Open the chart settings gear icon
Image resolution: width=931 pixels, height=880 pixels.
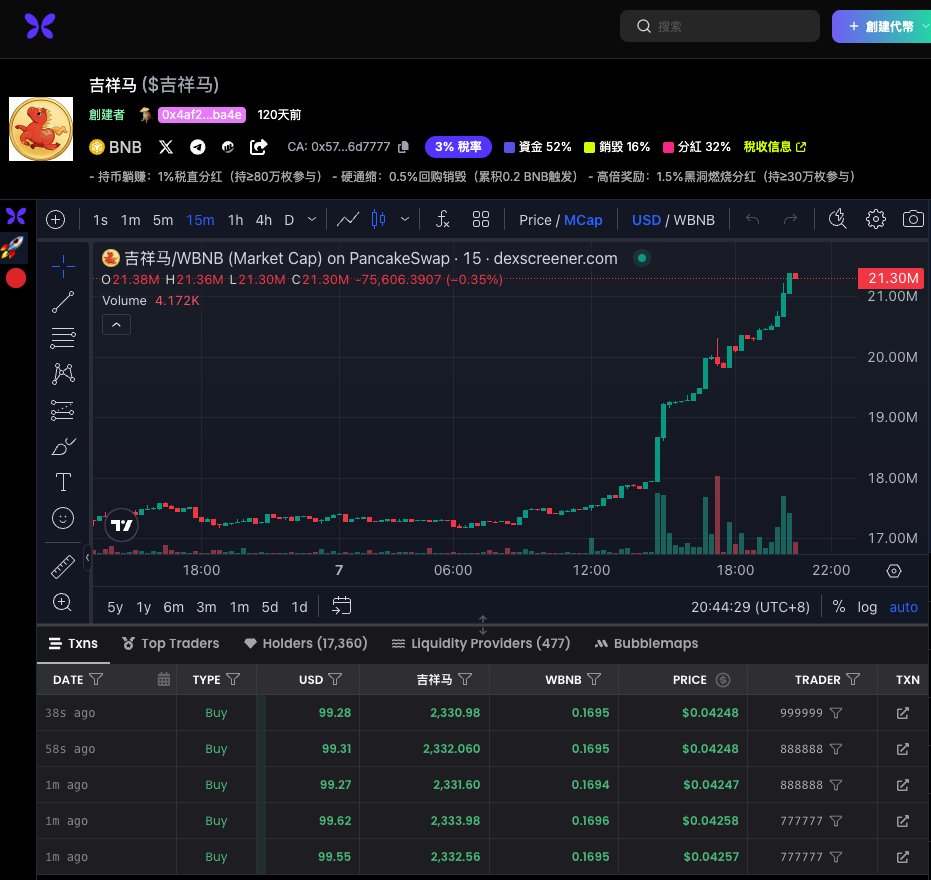tap(876, 220)
